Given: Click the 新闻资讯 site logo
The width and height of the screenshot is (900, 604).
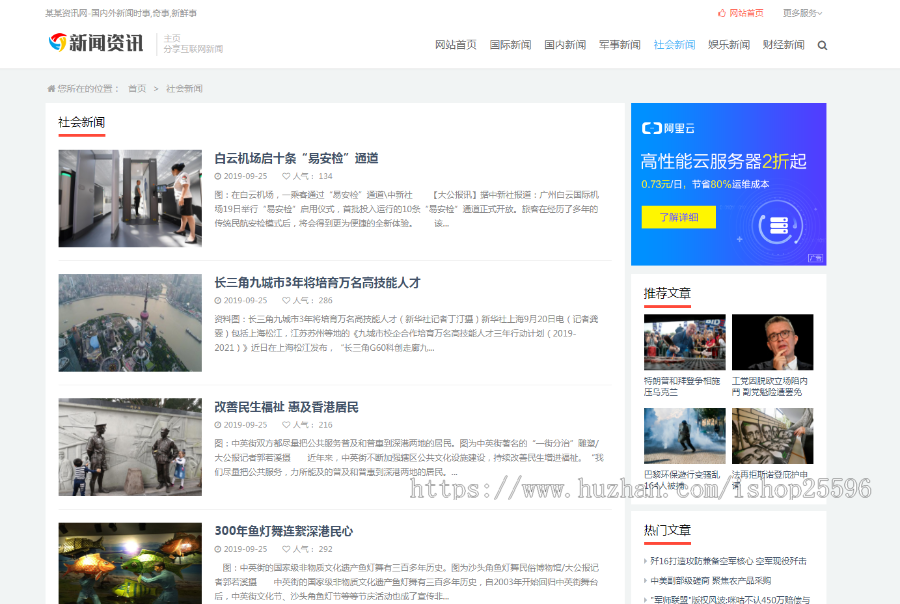Looking at the screenshot, I should point(96,43).
